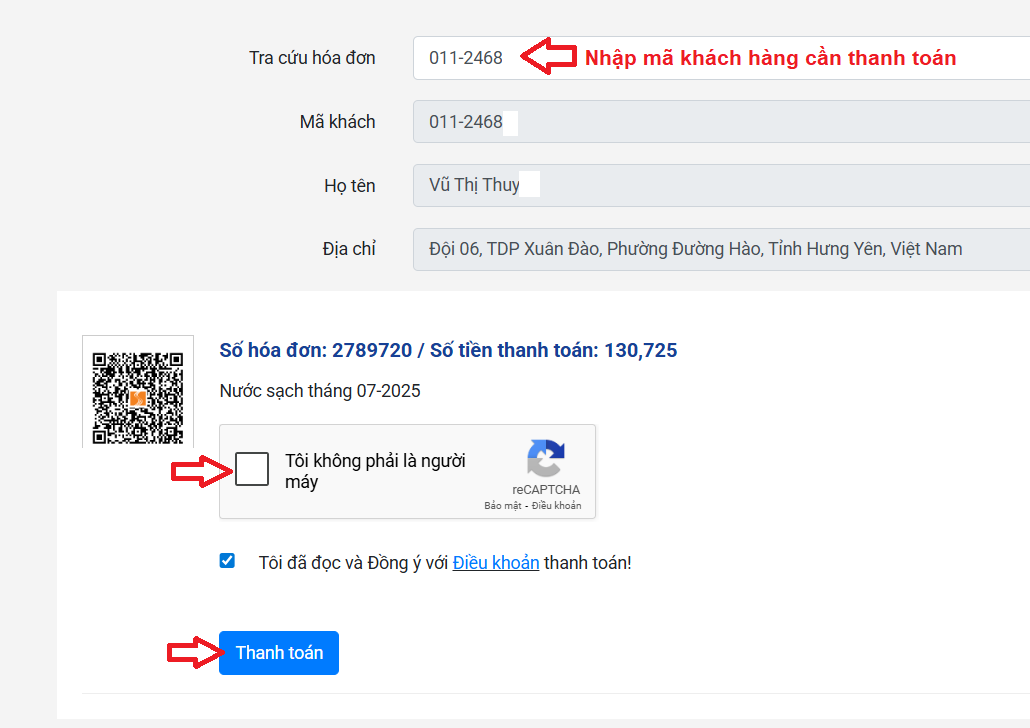
Task: Click the Họ tên field
Action: (721, 185)
